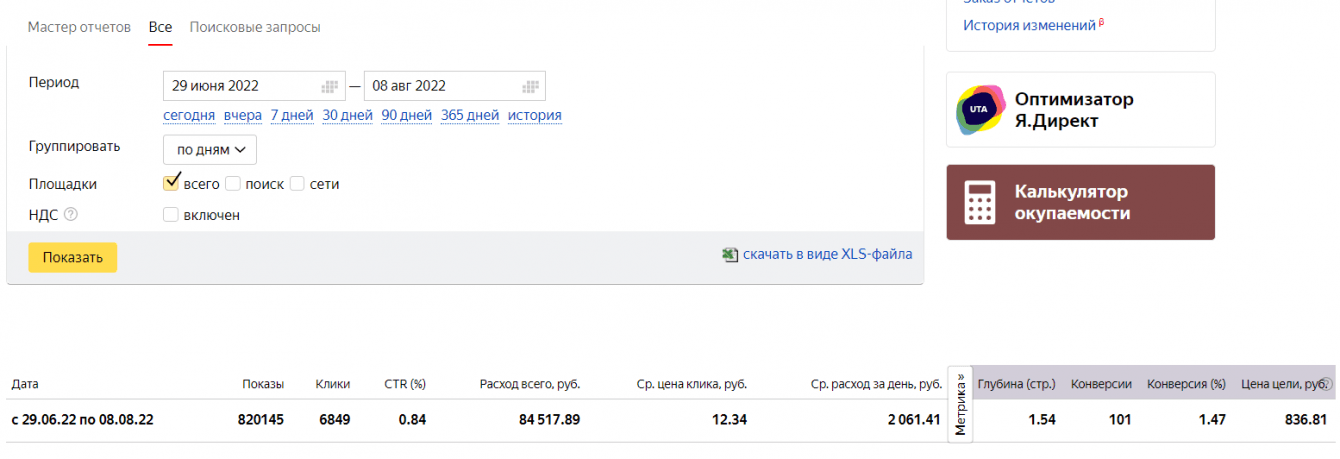Open calendar icon in start date field
The image size is (1340, 459).
[x=330, y=86]
